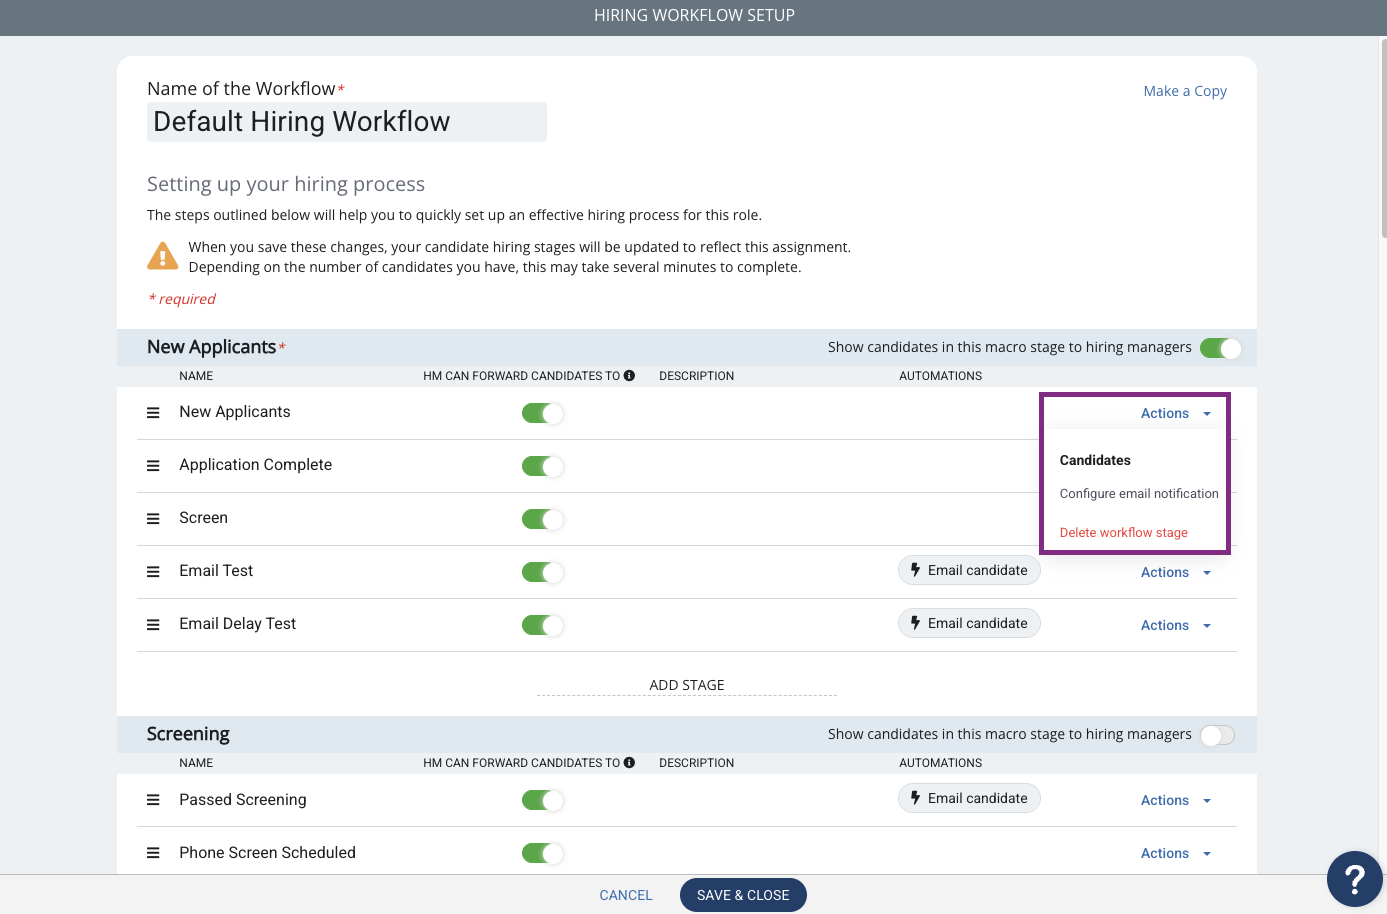Enable hiring manager visibility for Screening macro stage

point(1218,735)
